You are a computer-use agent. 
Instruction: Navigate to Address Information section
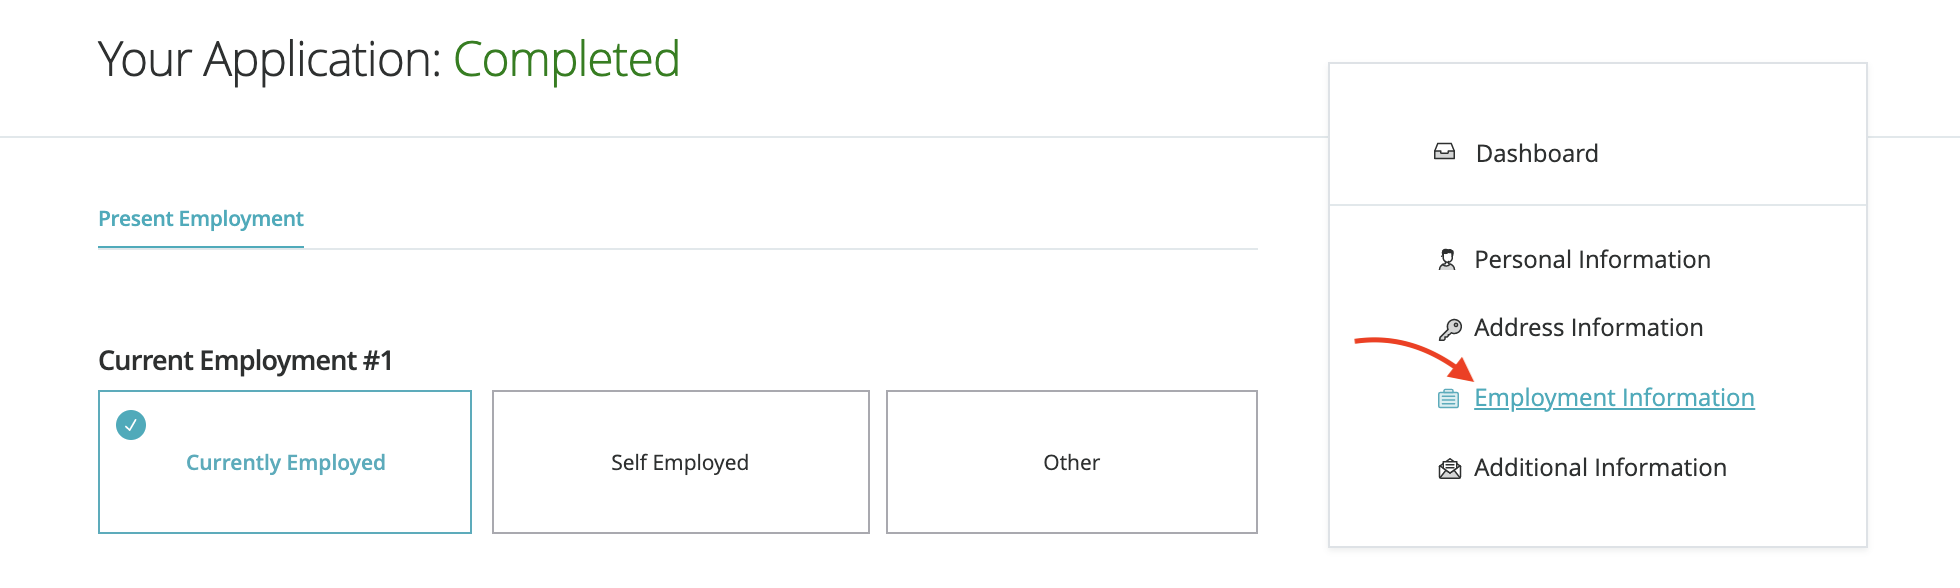(1588, 328)
